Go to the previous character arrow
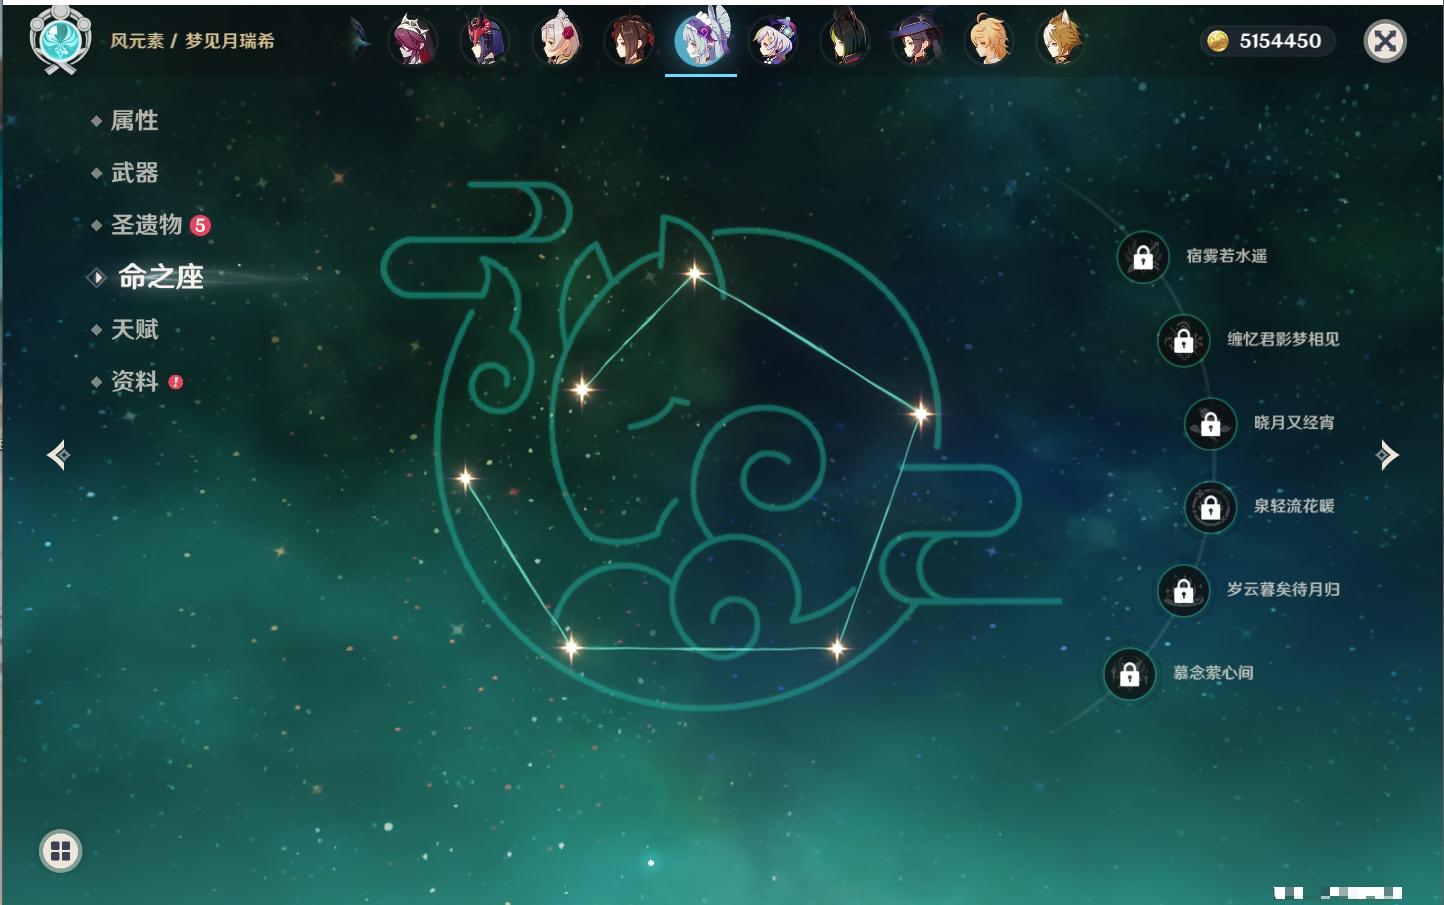This screenshot has width=1444, height=905. [x=58, y=455]
